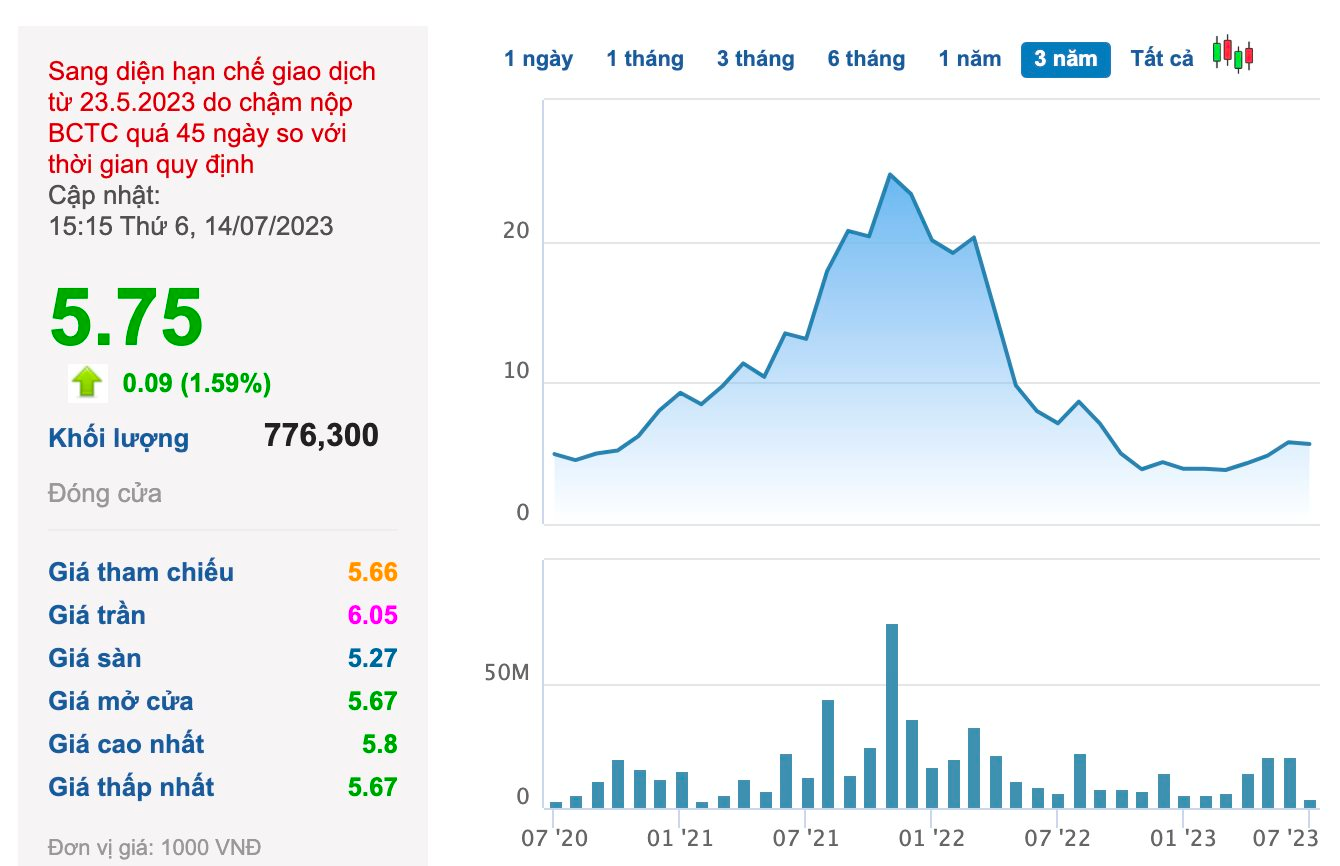Click the 'Khối lượng' label
1340x866 pixels.
point(118,438)
